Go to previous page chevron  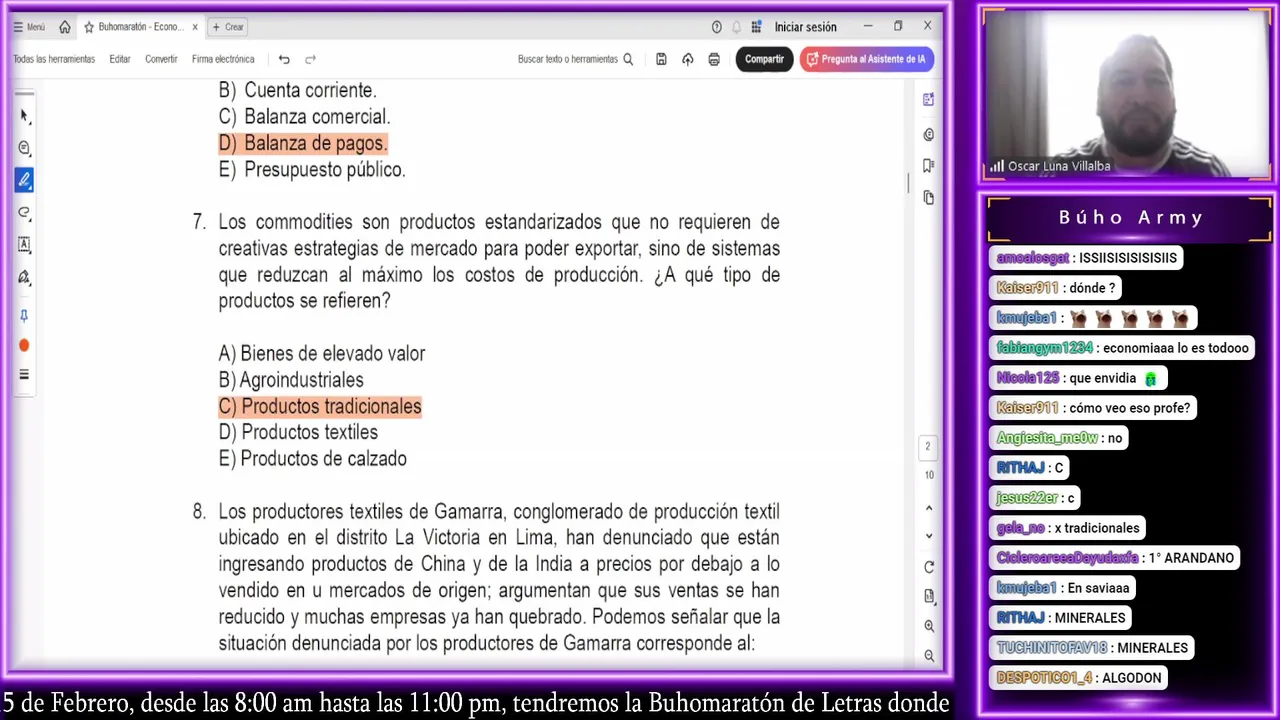[929, 508]
